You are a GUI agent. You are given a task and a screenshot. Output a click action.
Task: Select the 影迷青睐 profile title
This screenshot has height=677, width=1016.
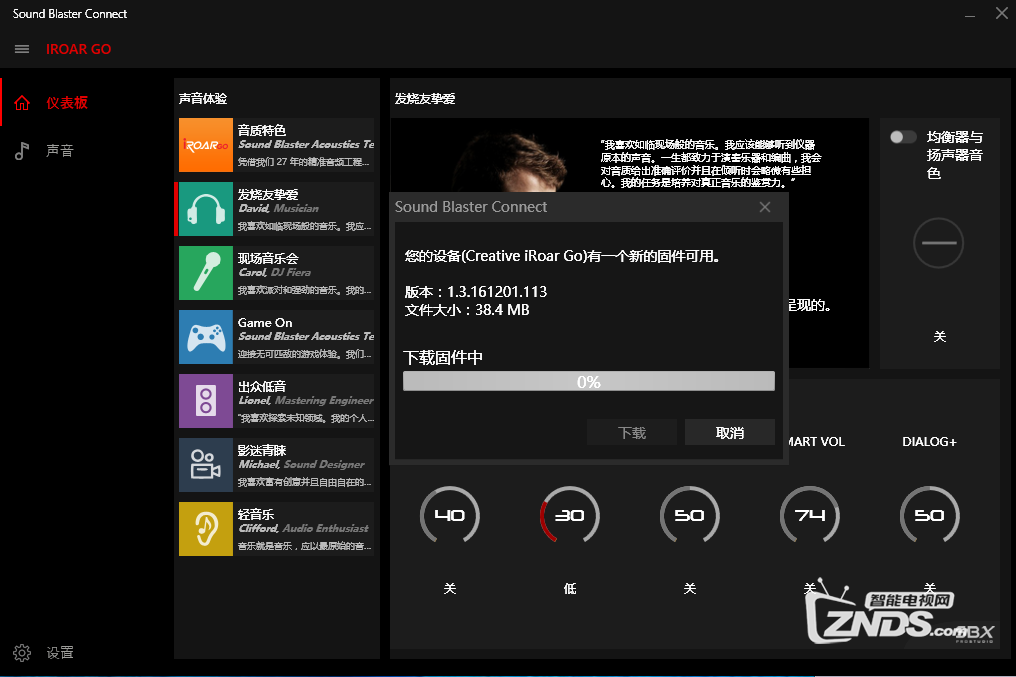262,450
